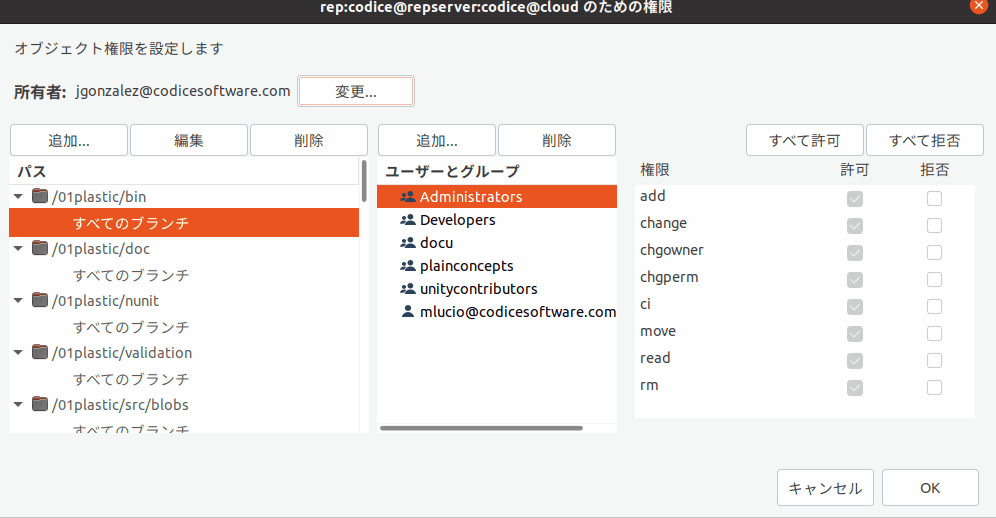Click the users list horizontal scrollbar
The image size is (996, 518).
(x=481, y=428)
